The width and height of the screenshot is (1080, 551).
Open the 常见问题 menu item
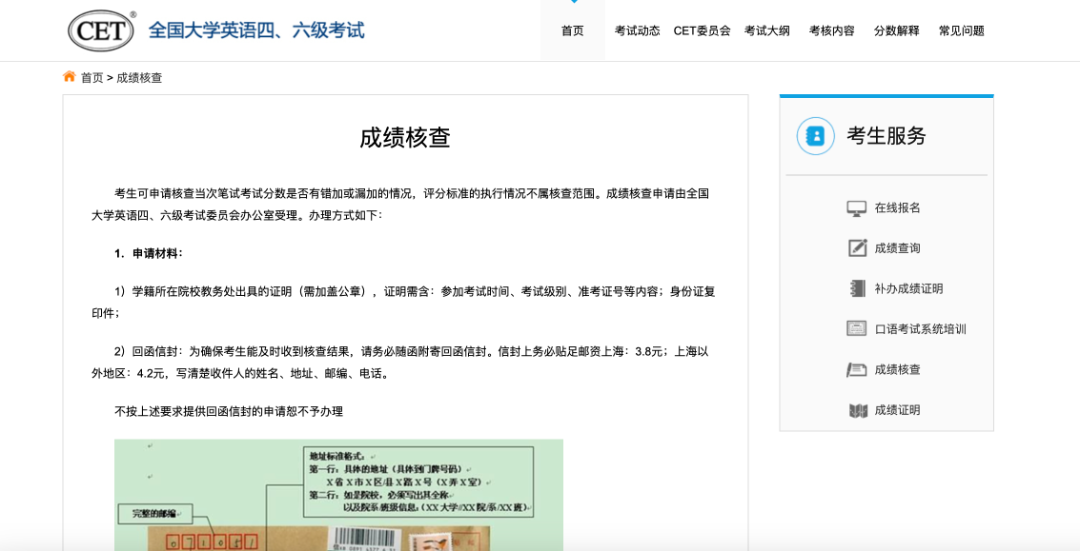pyautogui.click(x=962, y=30)
